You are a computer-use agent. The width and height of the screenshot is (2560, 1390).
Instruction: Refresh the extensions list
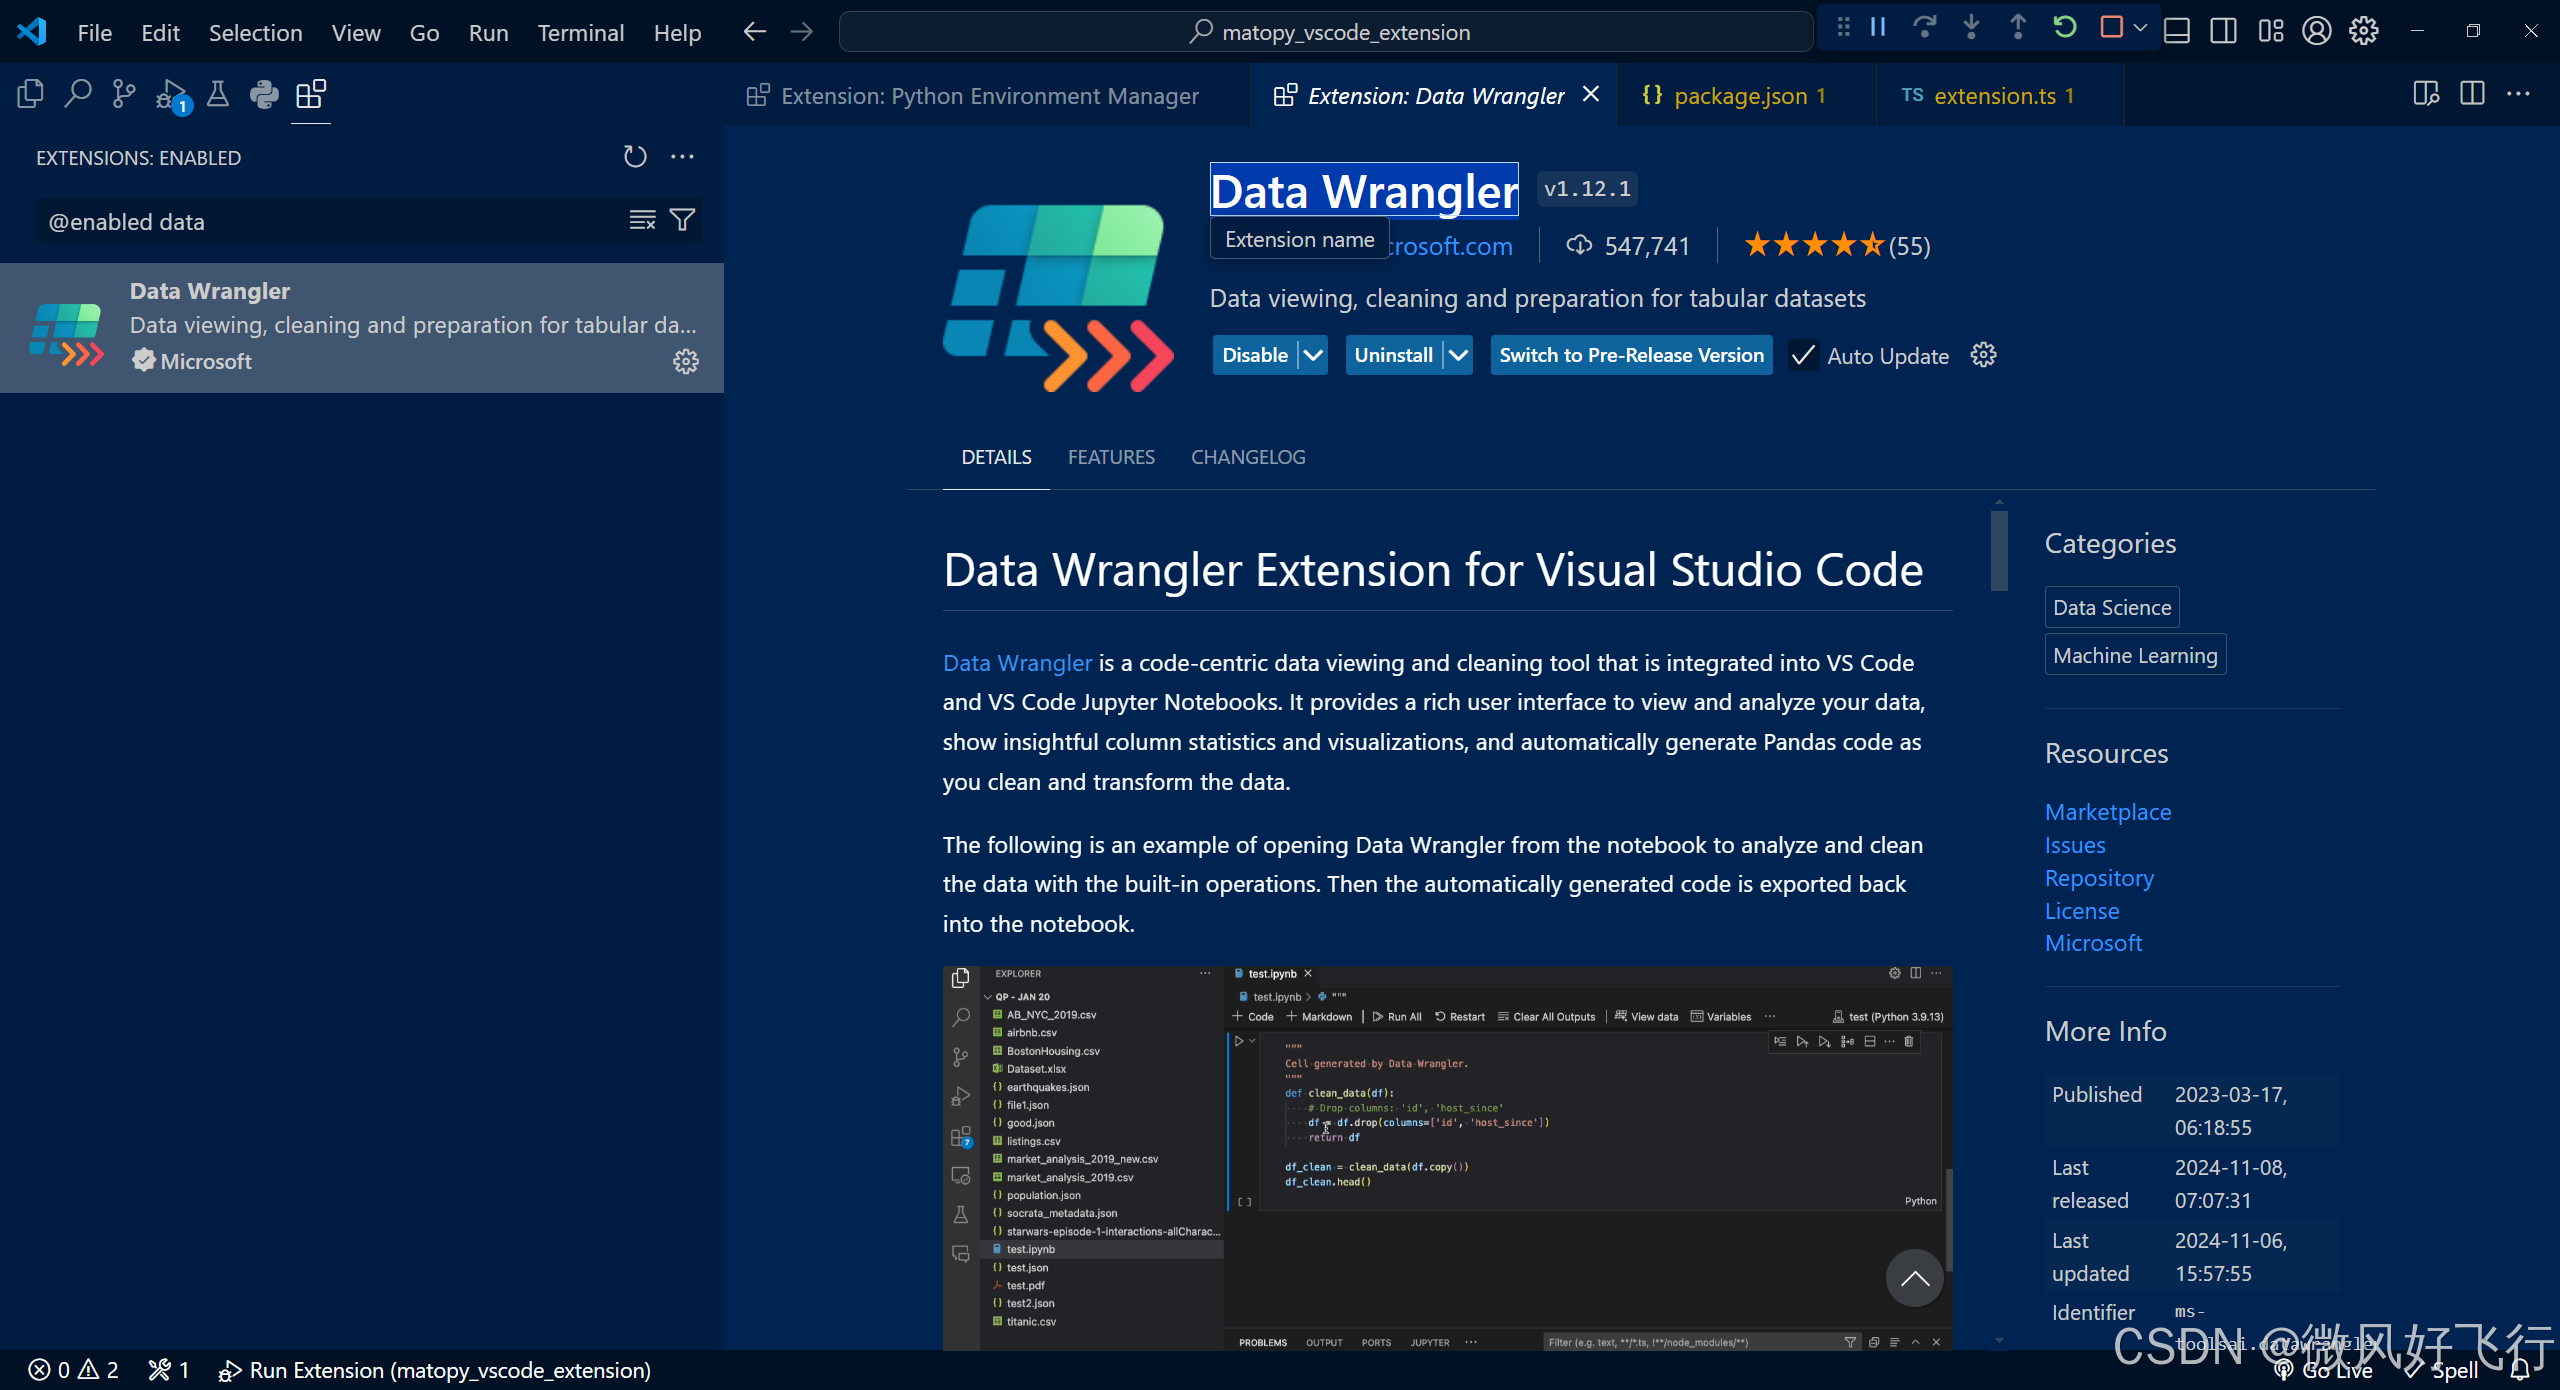(635, 157)
